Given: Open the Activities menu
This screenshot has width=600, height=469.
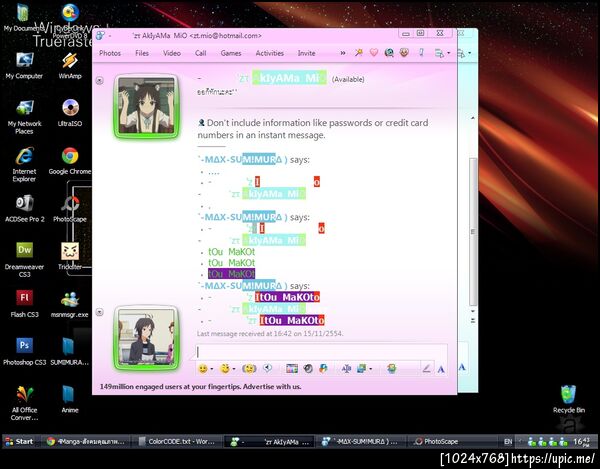Looking at the screenshot, I should coord(269,53).
